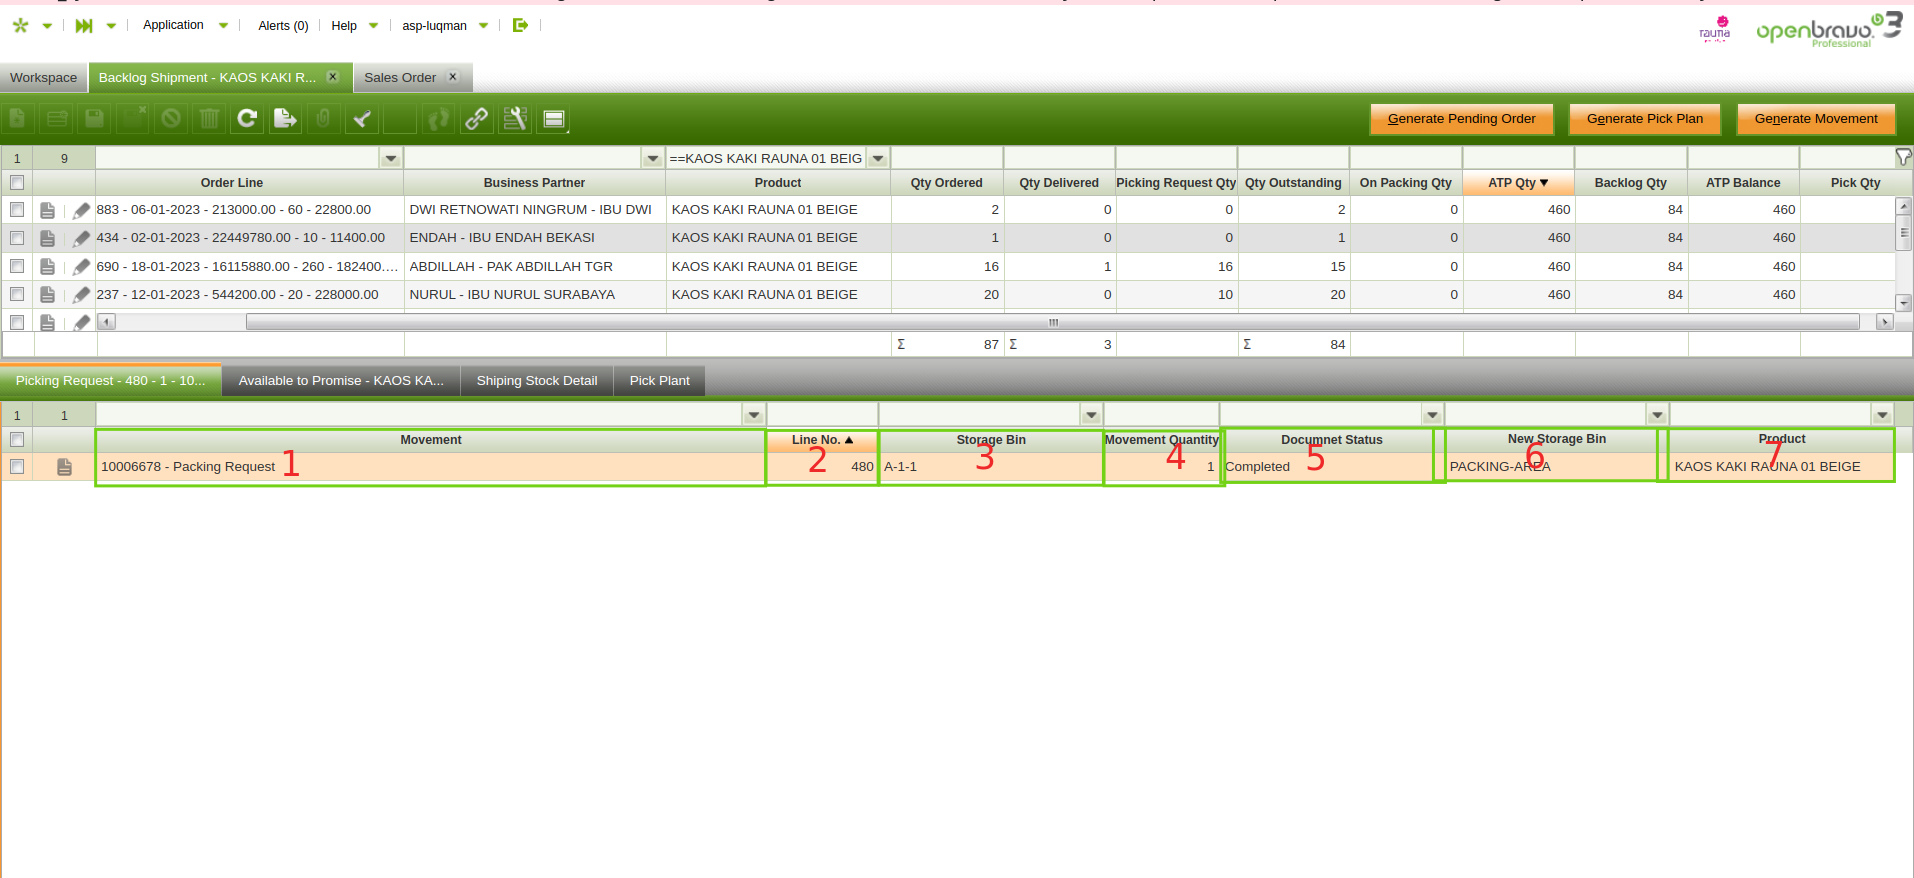Toggle the form/grid view icon
Screen dimensions: 1914x878
click(554, 119)
